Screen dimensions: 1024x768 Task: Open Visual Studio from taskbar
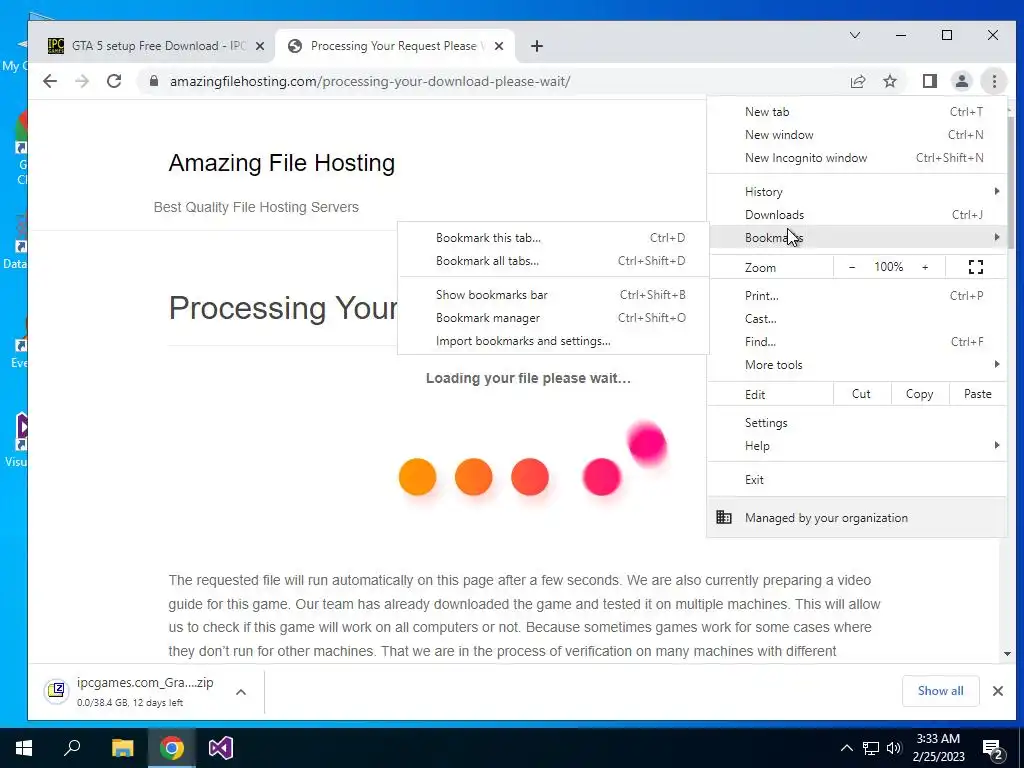point(221,748)
